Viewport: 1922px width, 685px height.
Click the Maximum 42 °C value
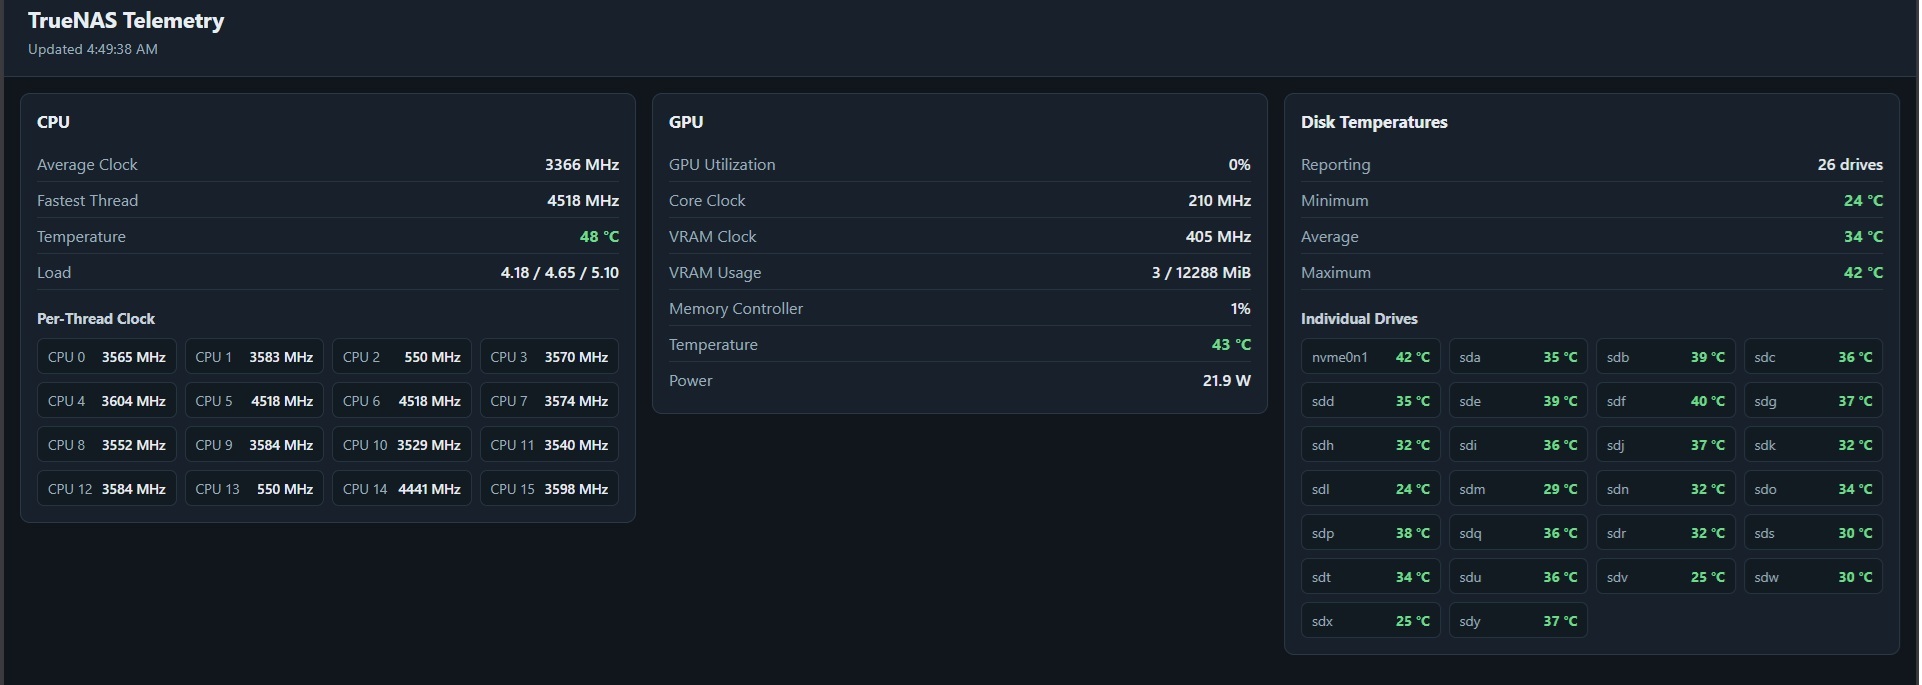click(x=1863, y=273)
